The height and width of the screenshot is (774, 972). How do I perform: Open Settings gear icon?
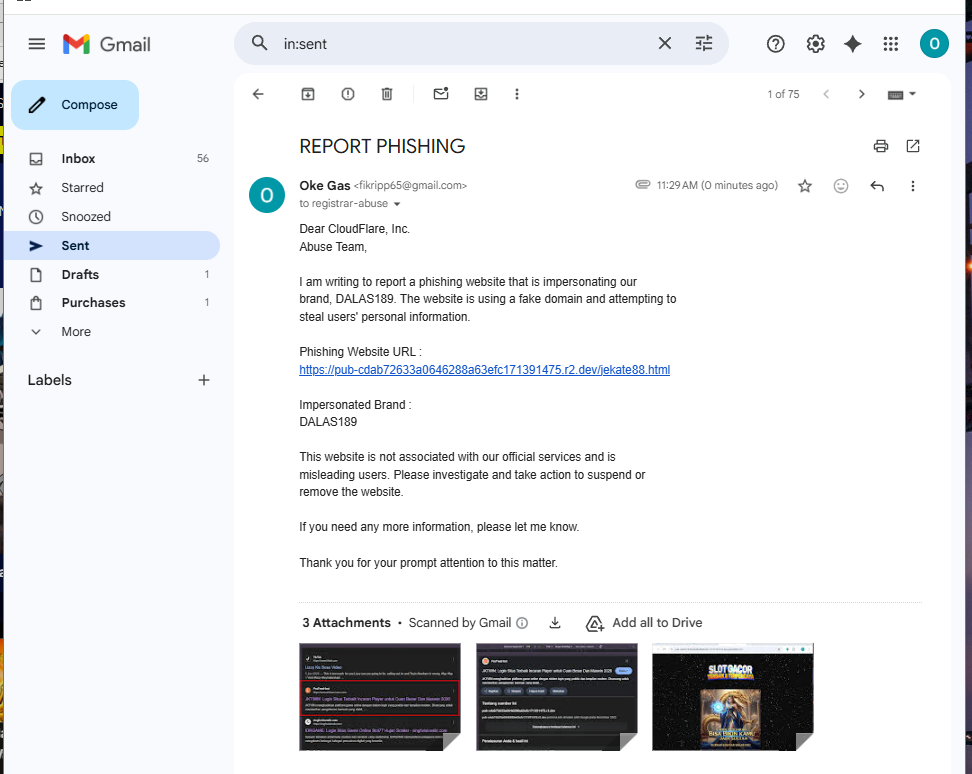[815, 44]
